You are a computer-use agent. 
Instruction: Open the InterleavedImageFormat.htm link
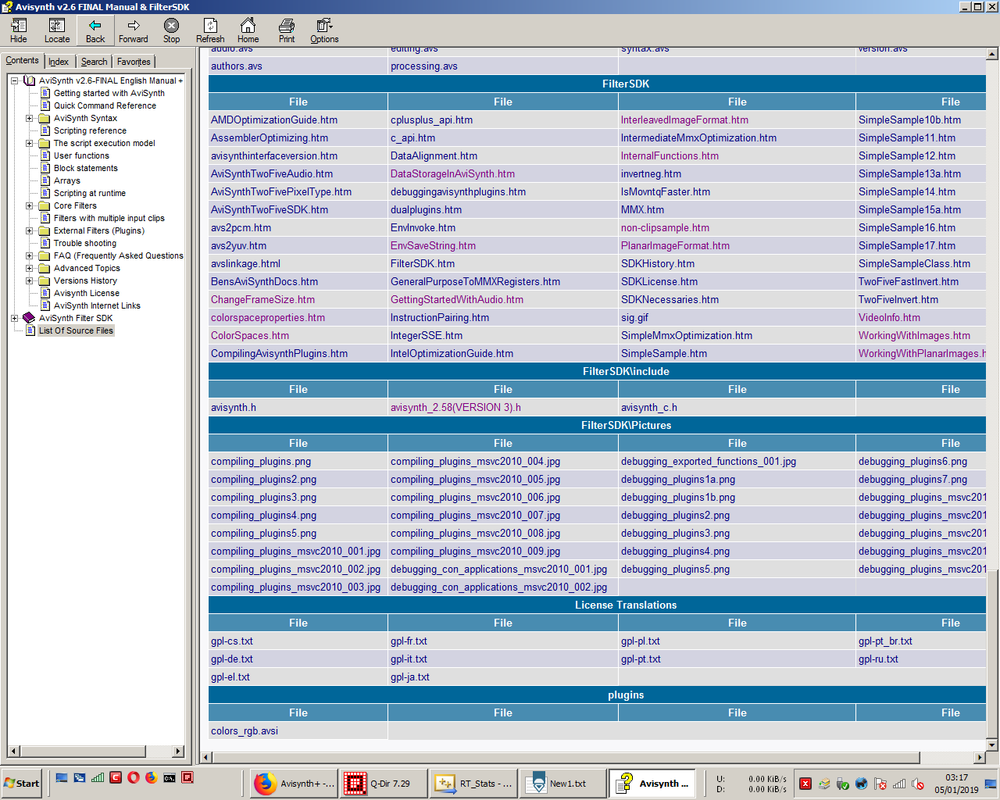685,120
